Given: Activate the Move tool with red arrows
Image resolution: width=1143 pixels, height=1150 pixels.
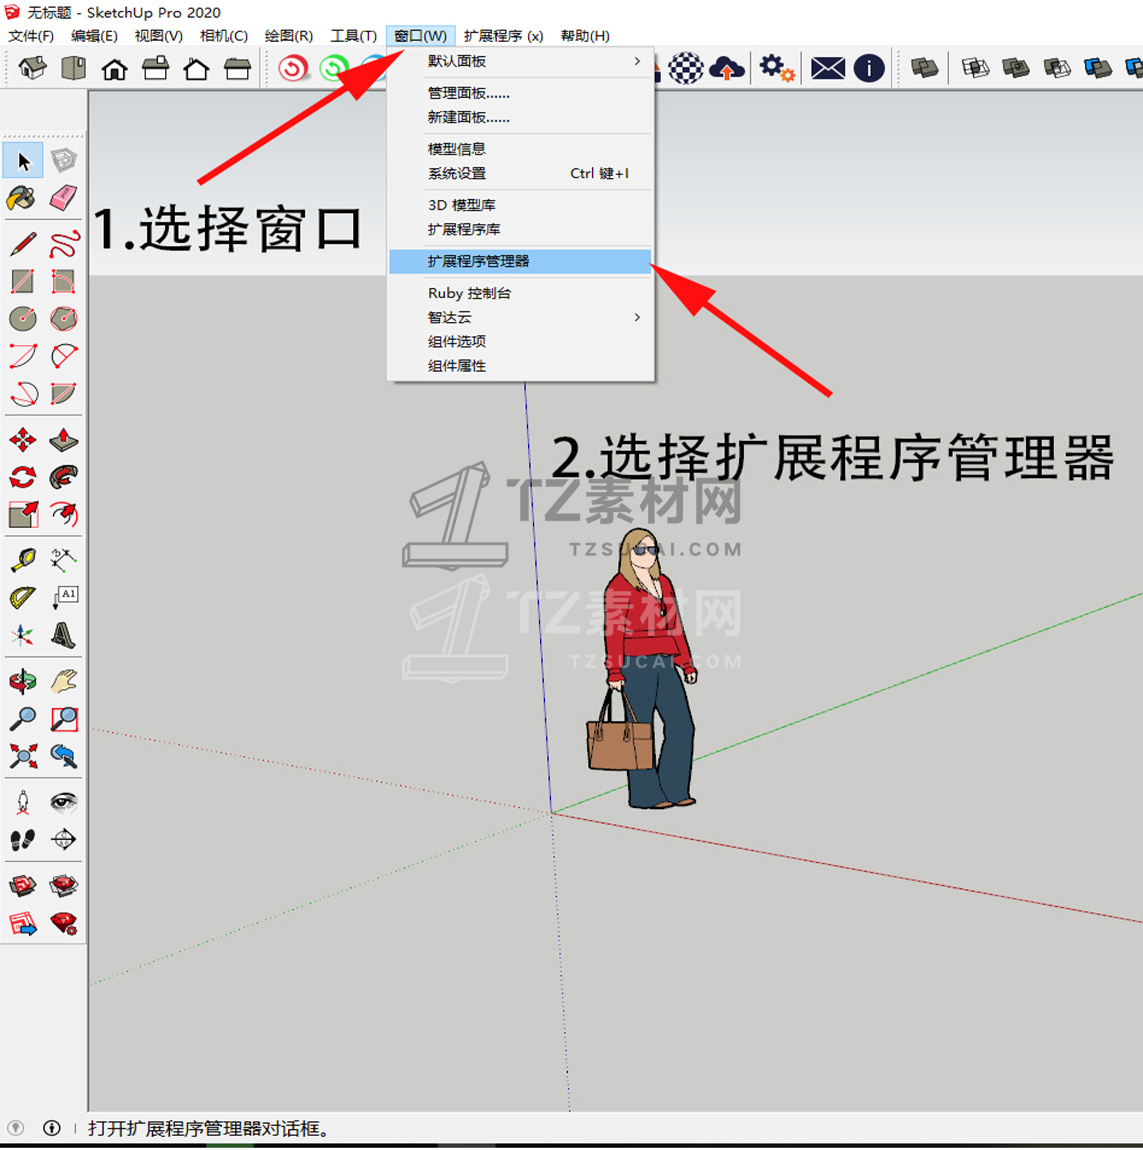Looking at the screenshot, I should (23, 439).
